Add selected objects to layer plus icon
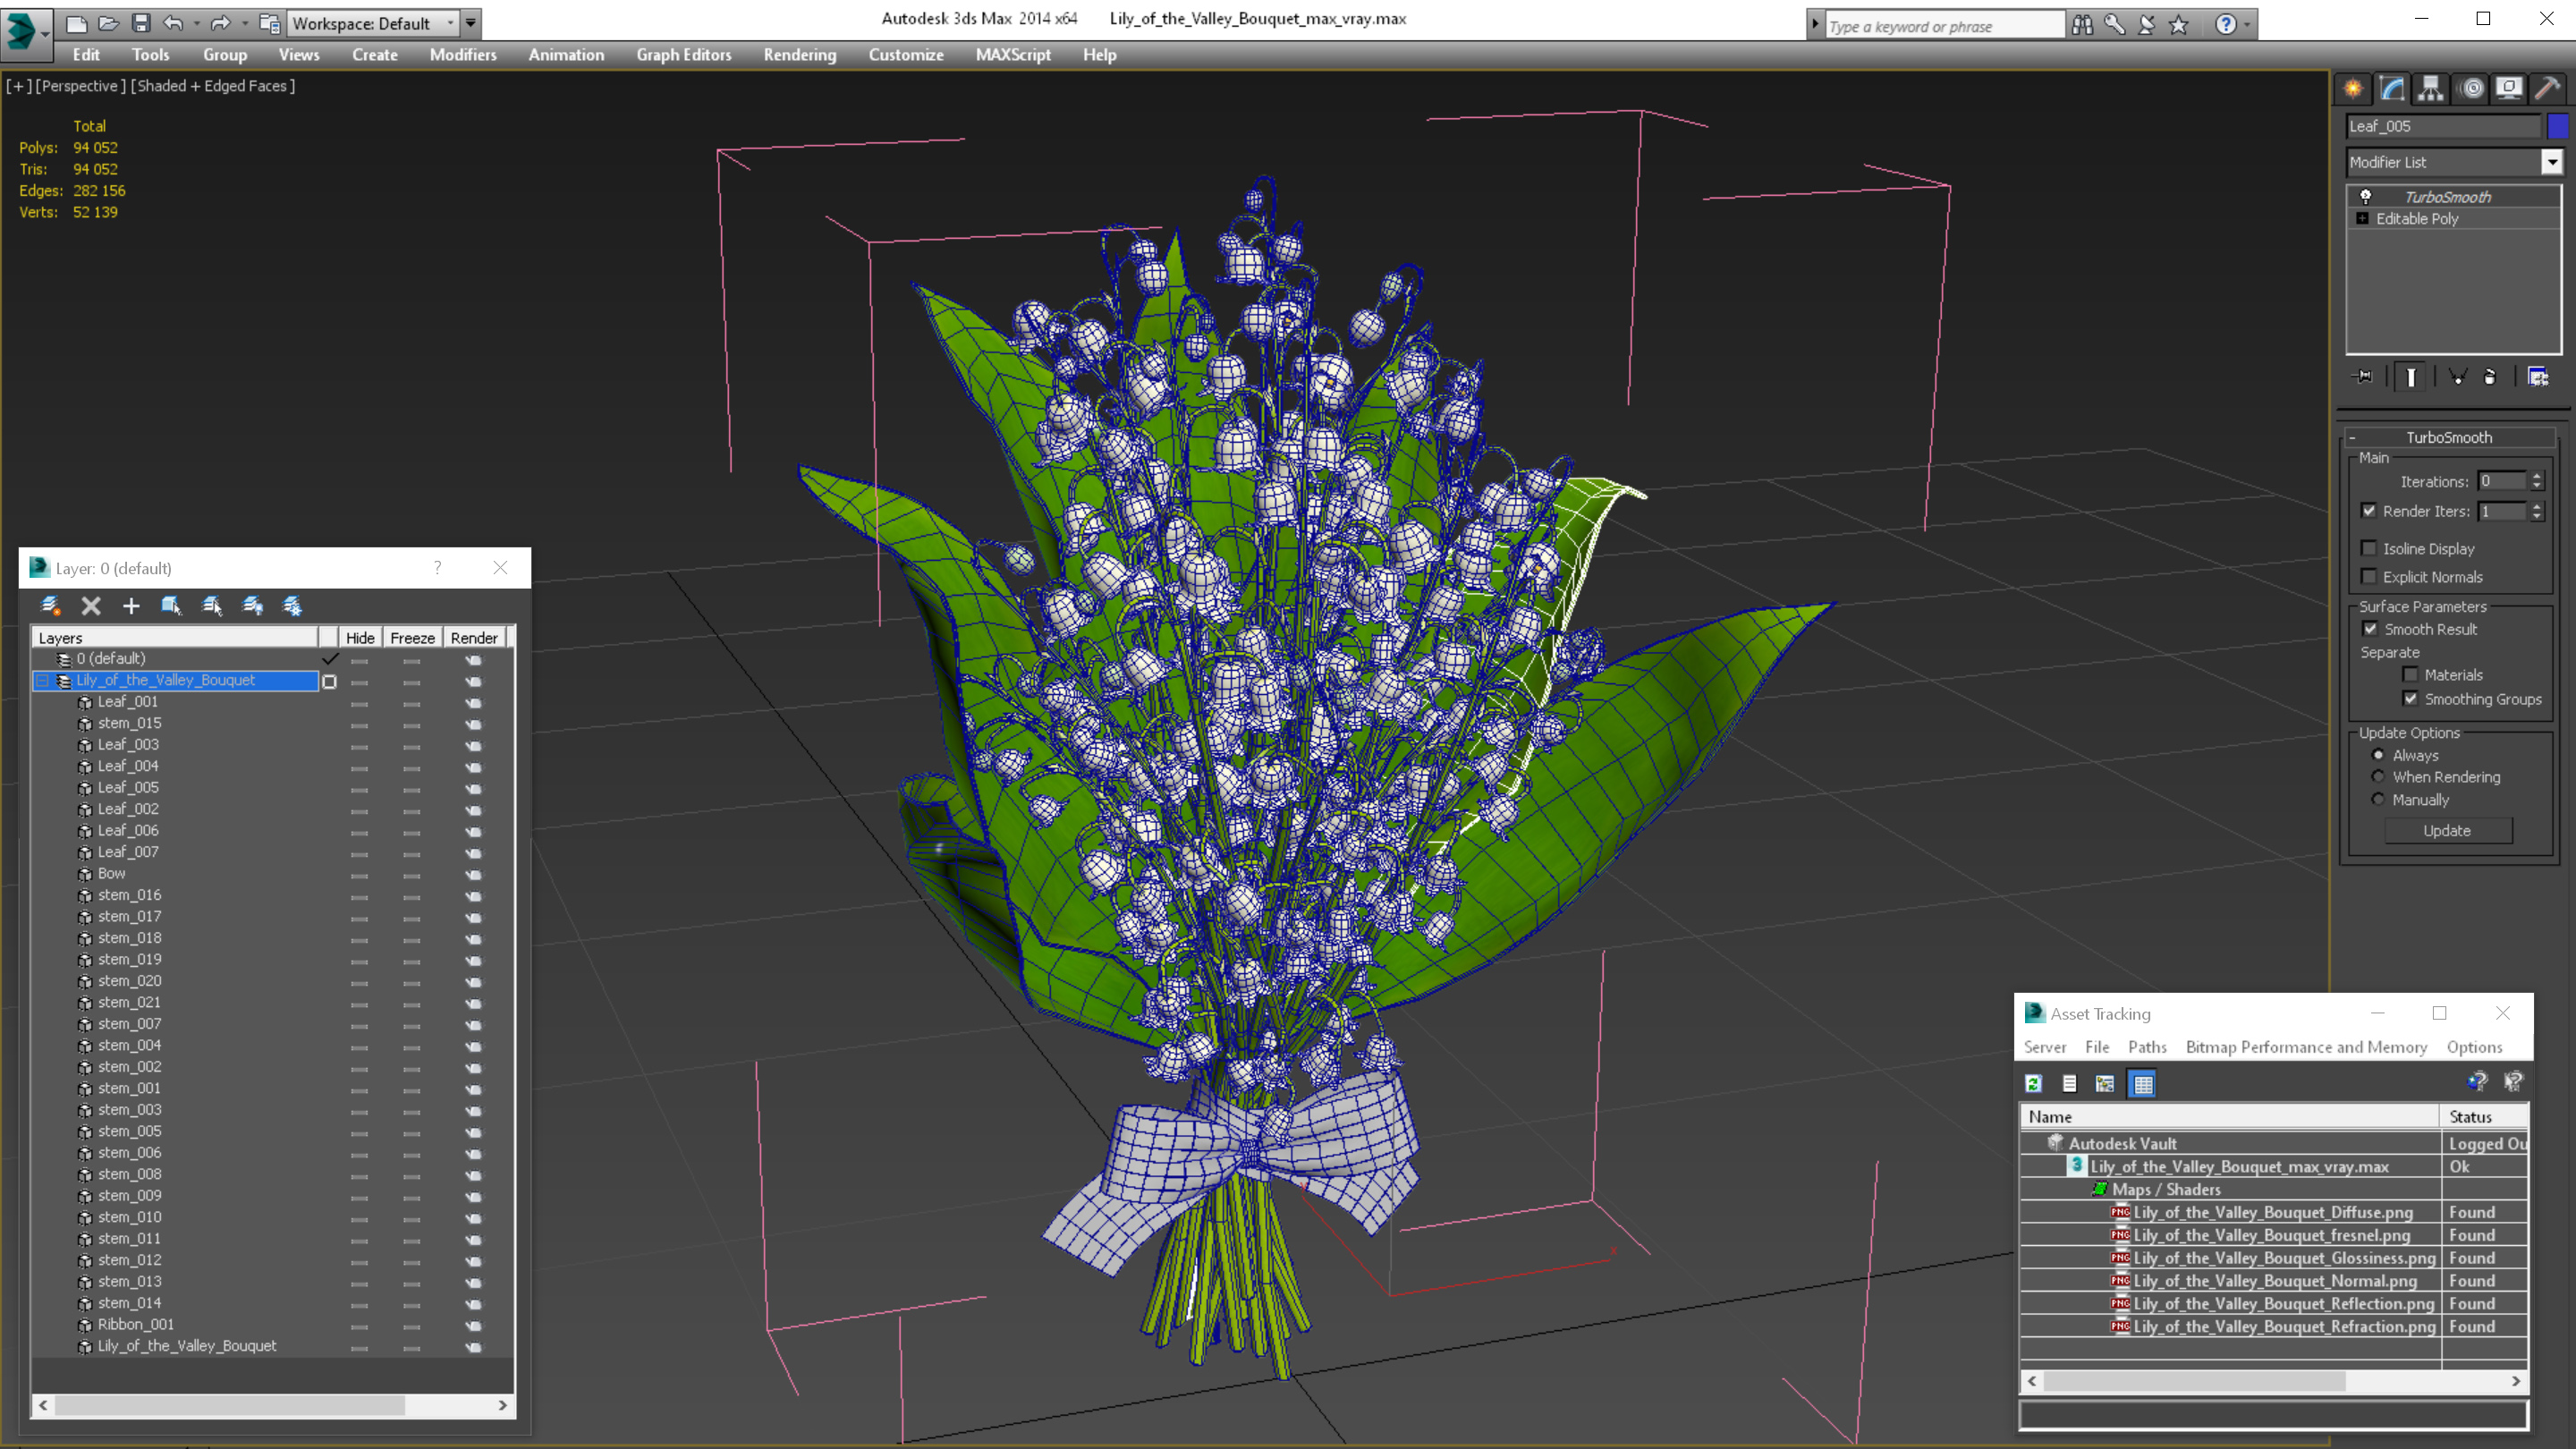This screenshot has width=2576, height=1449. [x=131, y=605]
